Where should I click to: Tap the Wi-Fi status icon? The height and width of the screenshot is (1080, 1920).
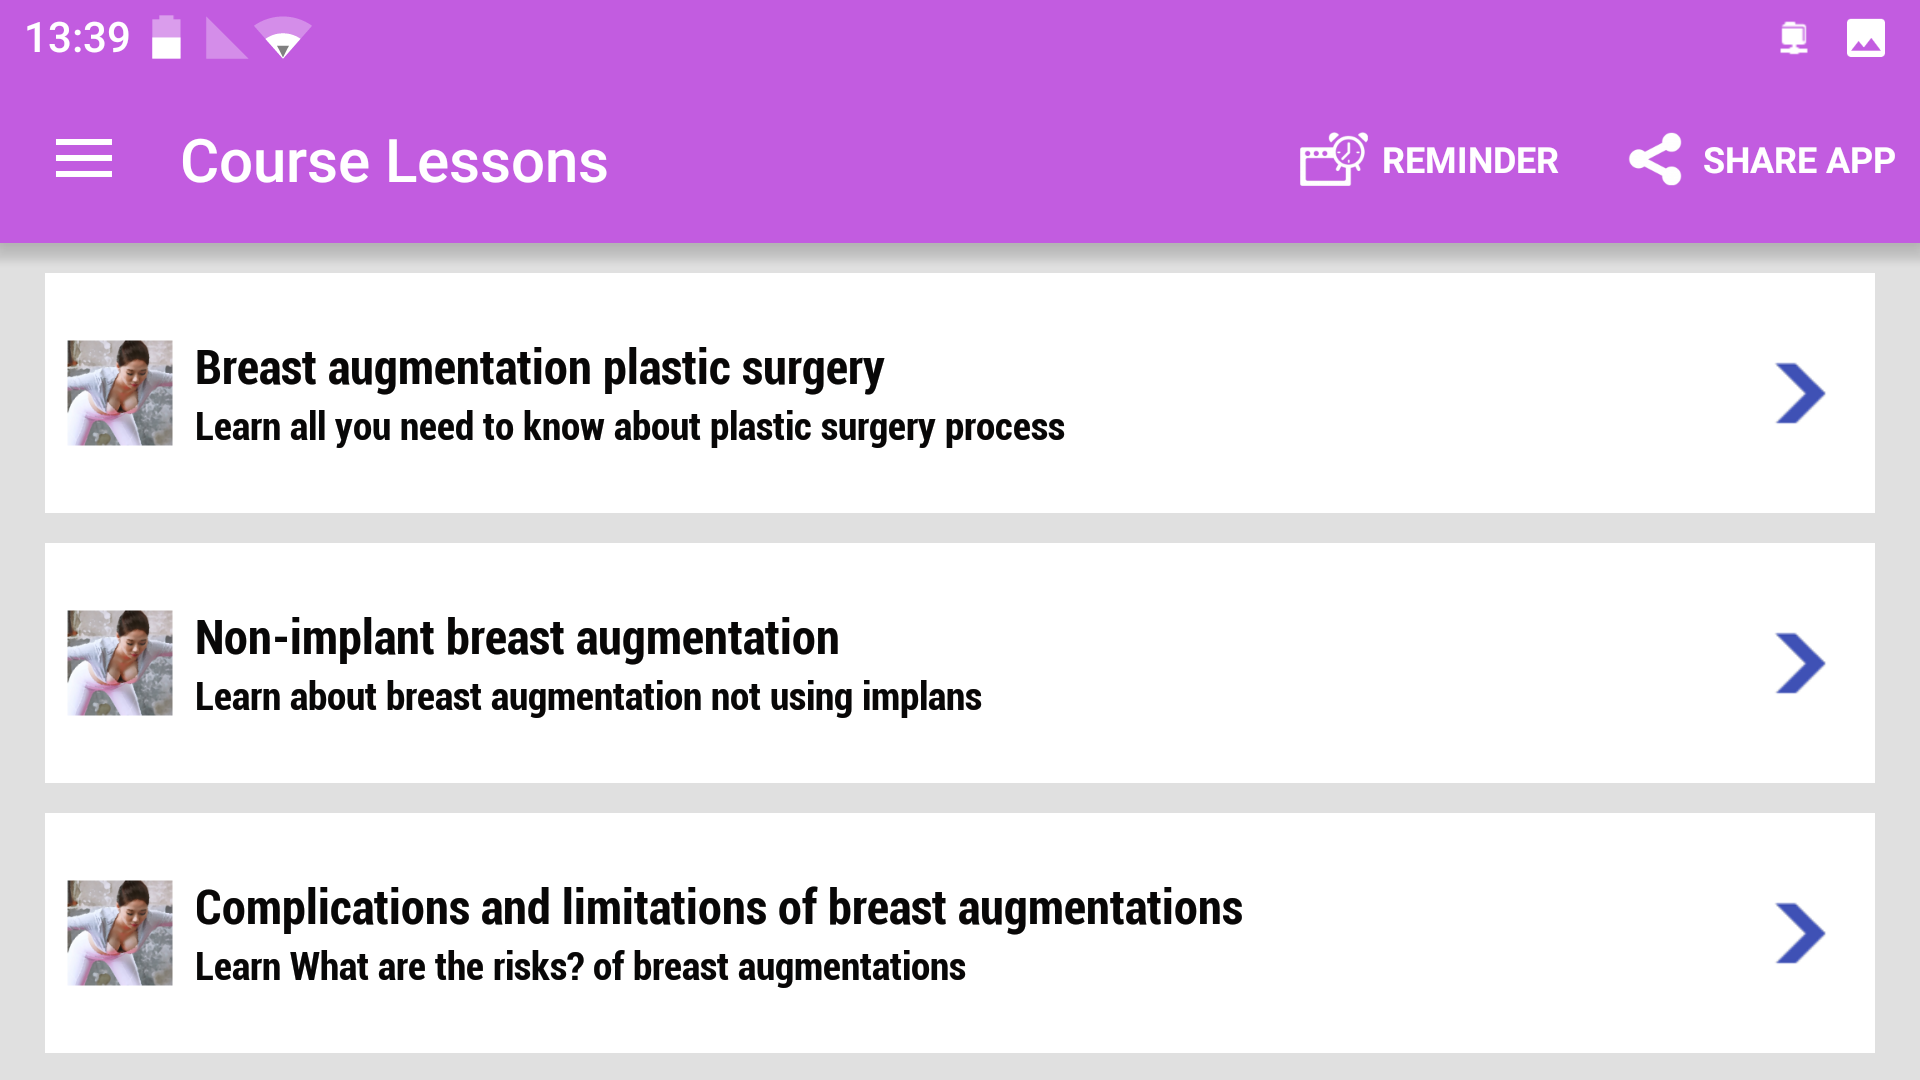[x=283, y=39]
